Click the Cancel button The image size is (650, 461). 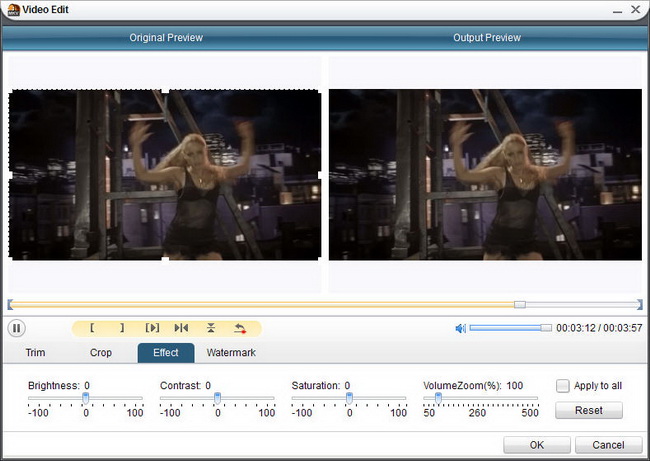608,445
